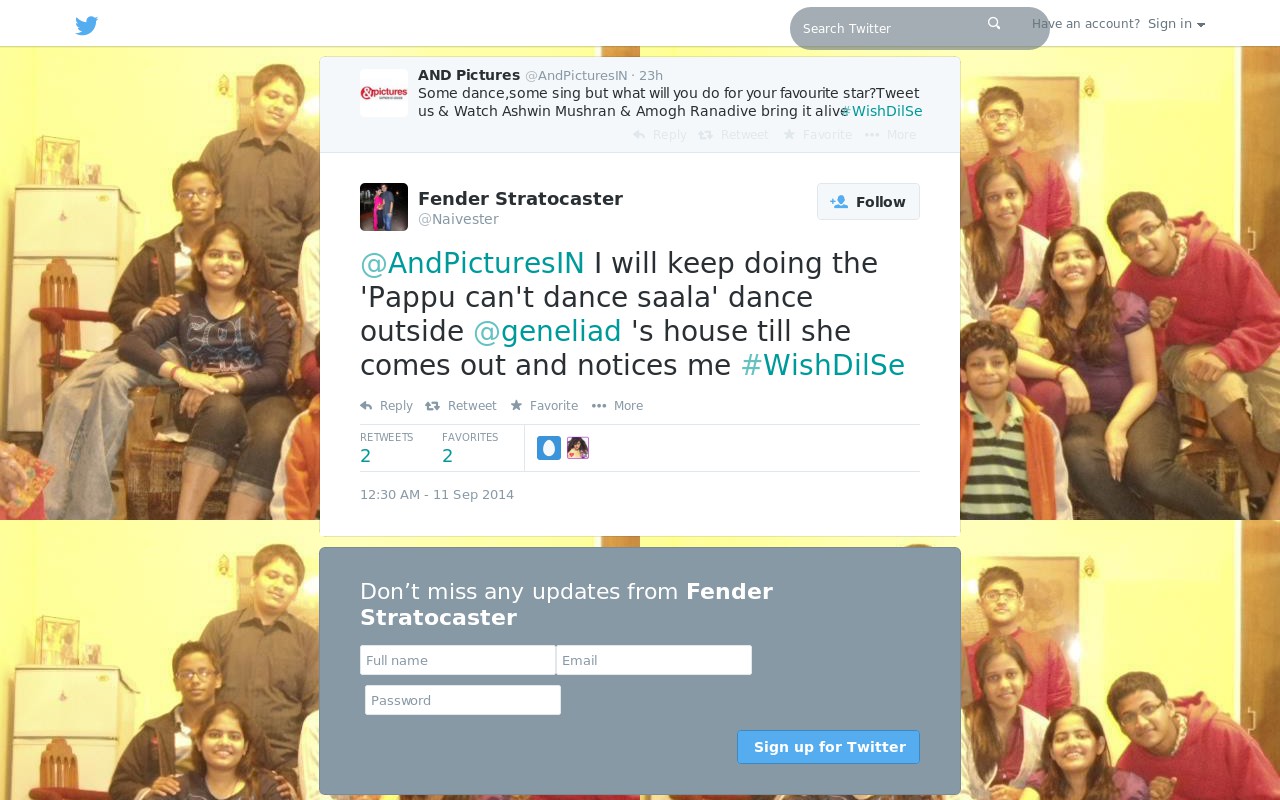Reply to Fender Stratocaster's tweet
Screen dimensions: 1280x800
coord(386,406)
